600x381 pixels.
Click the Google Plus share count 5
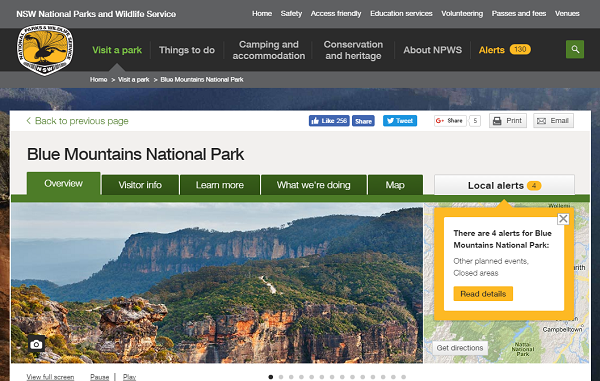click(475, 121)
